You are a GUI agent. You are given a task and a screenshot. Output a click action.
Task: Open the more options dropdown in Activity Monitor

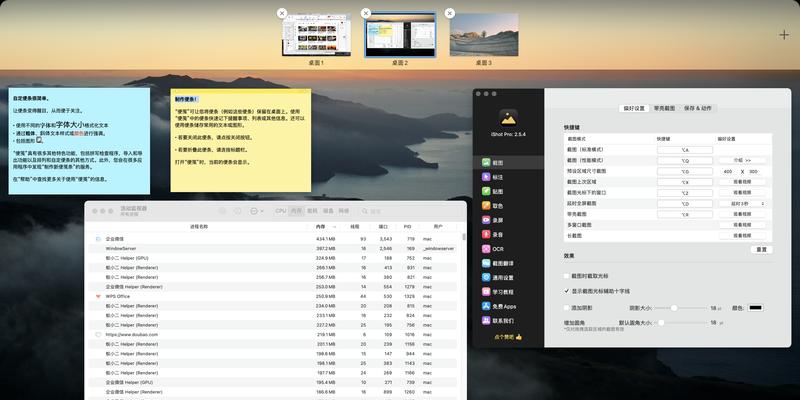[x=257, y=211]
